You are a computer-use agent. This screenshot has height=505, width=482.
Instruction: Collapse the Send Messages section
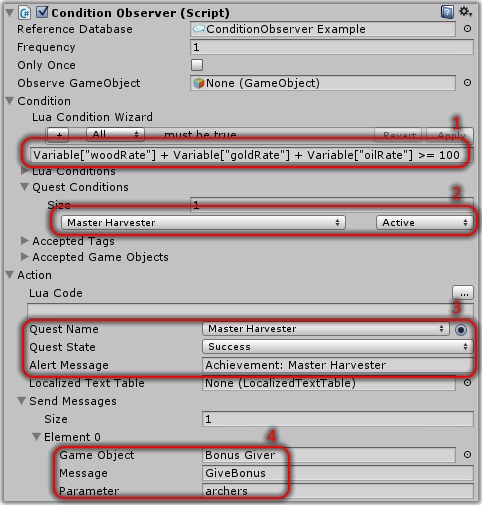coord(22,401)
